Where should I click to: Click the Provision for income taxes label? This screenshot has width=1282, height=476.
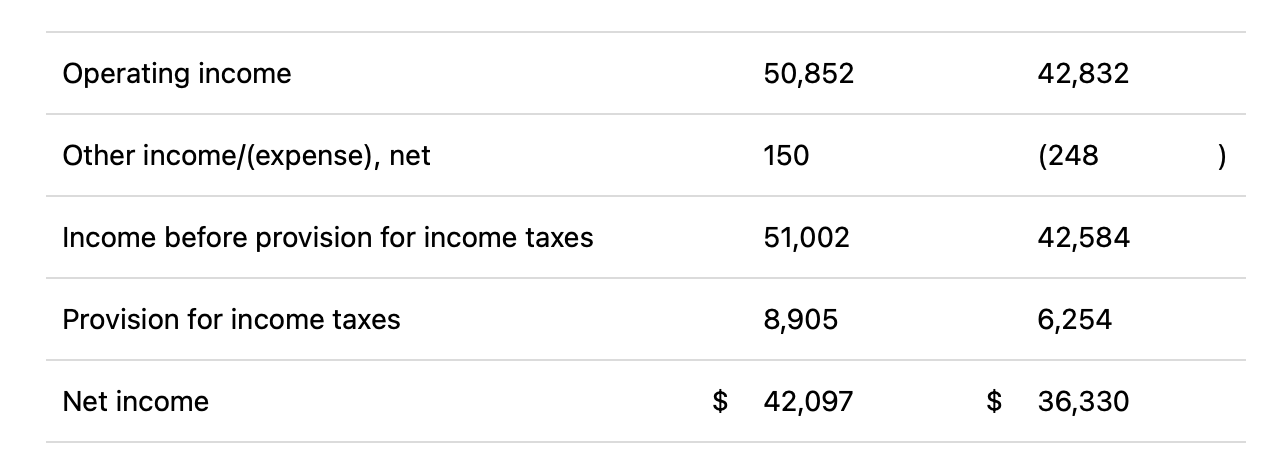tap(231, 320)
